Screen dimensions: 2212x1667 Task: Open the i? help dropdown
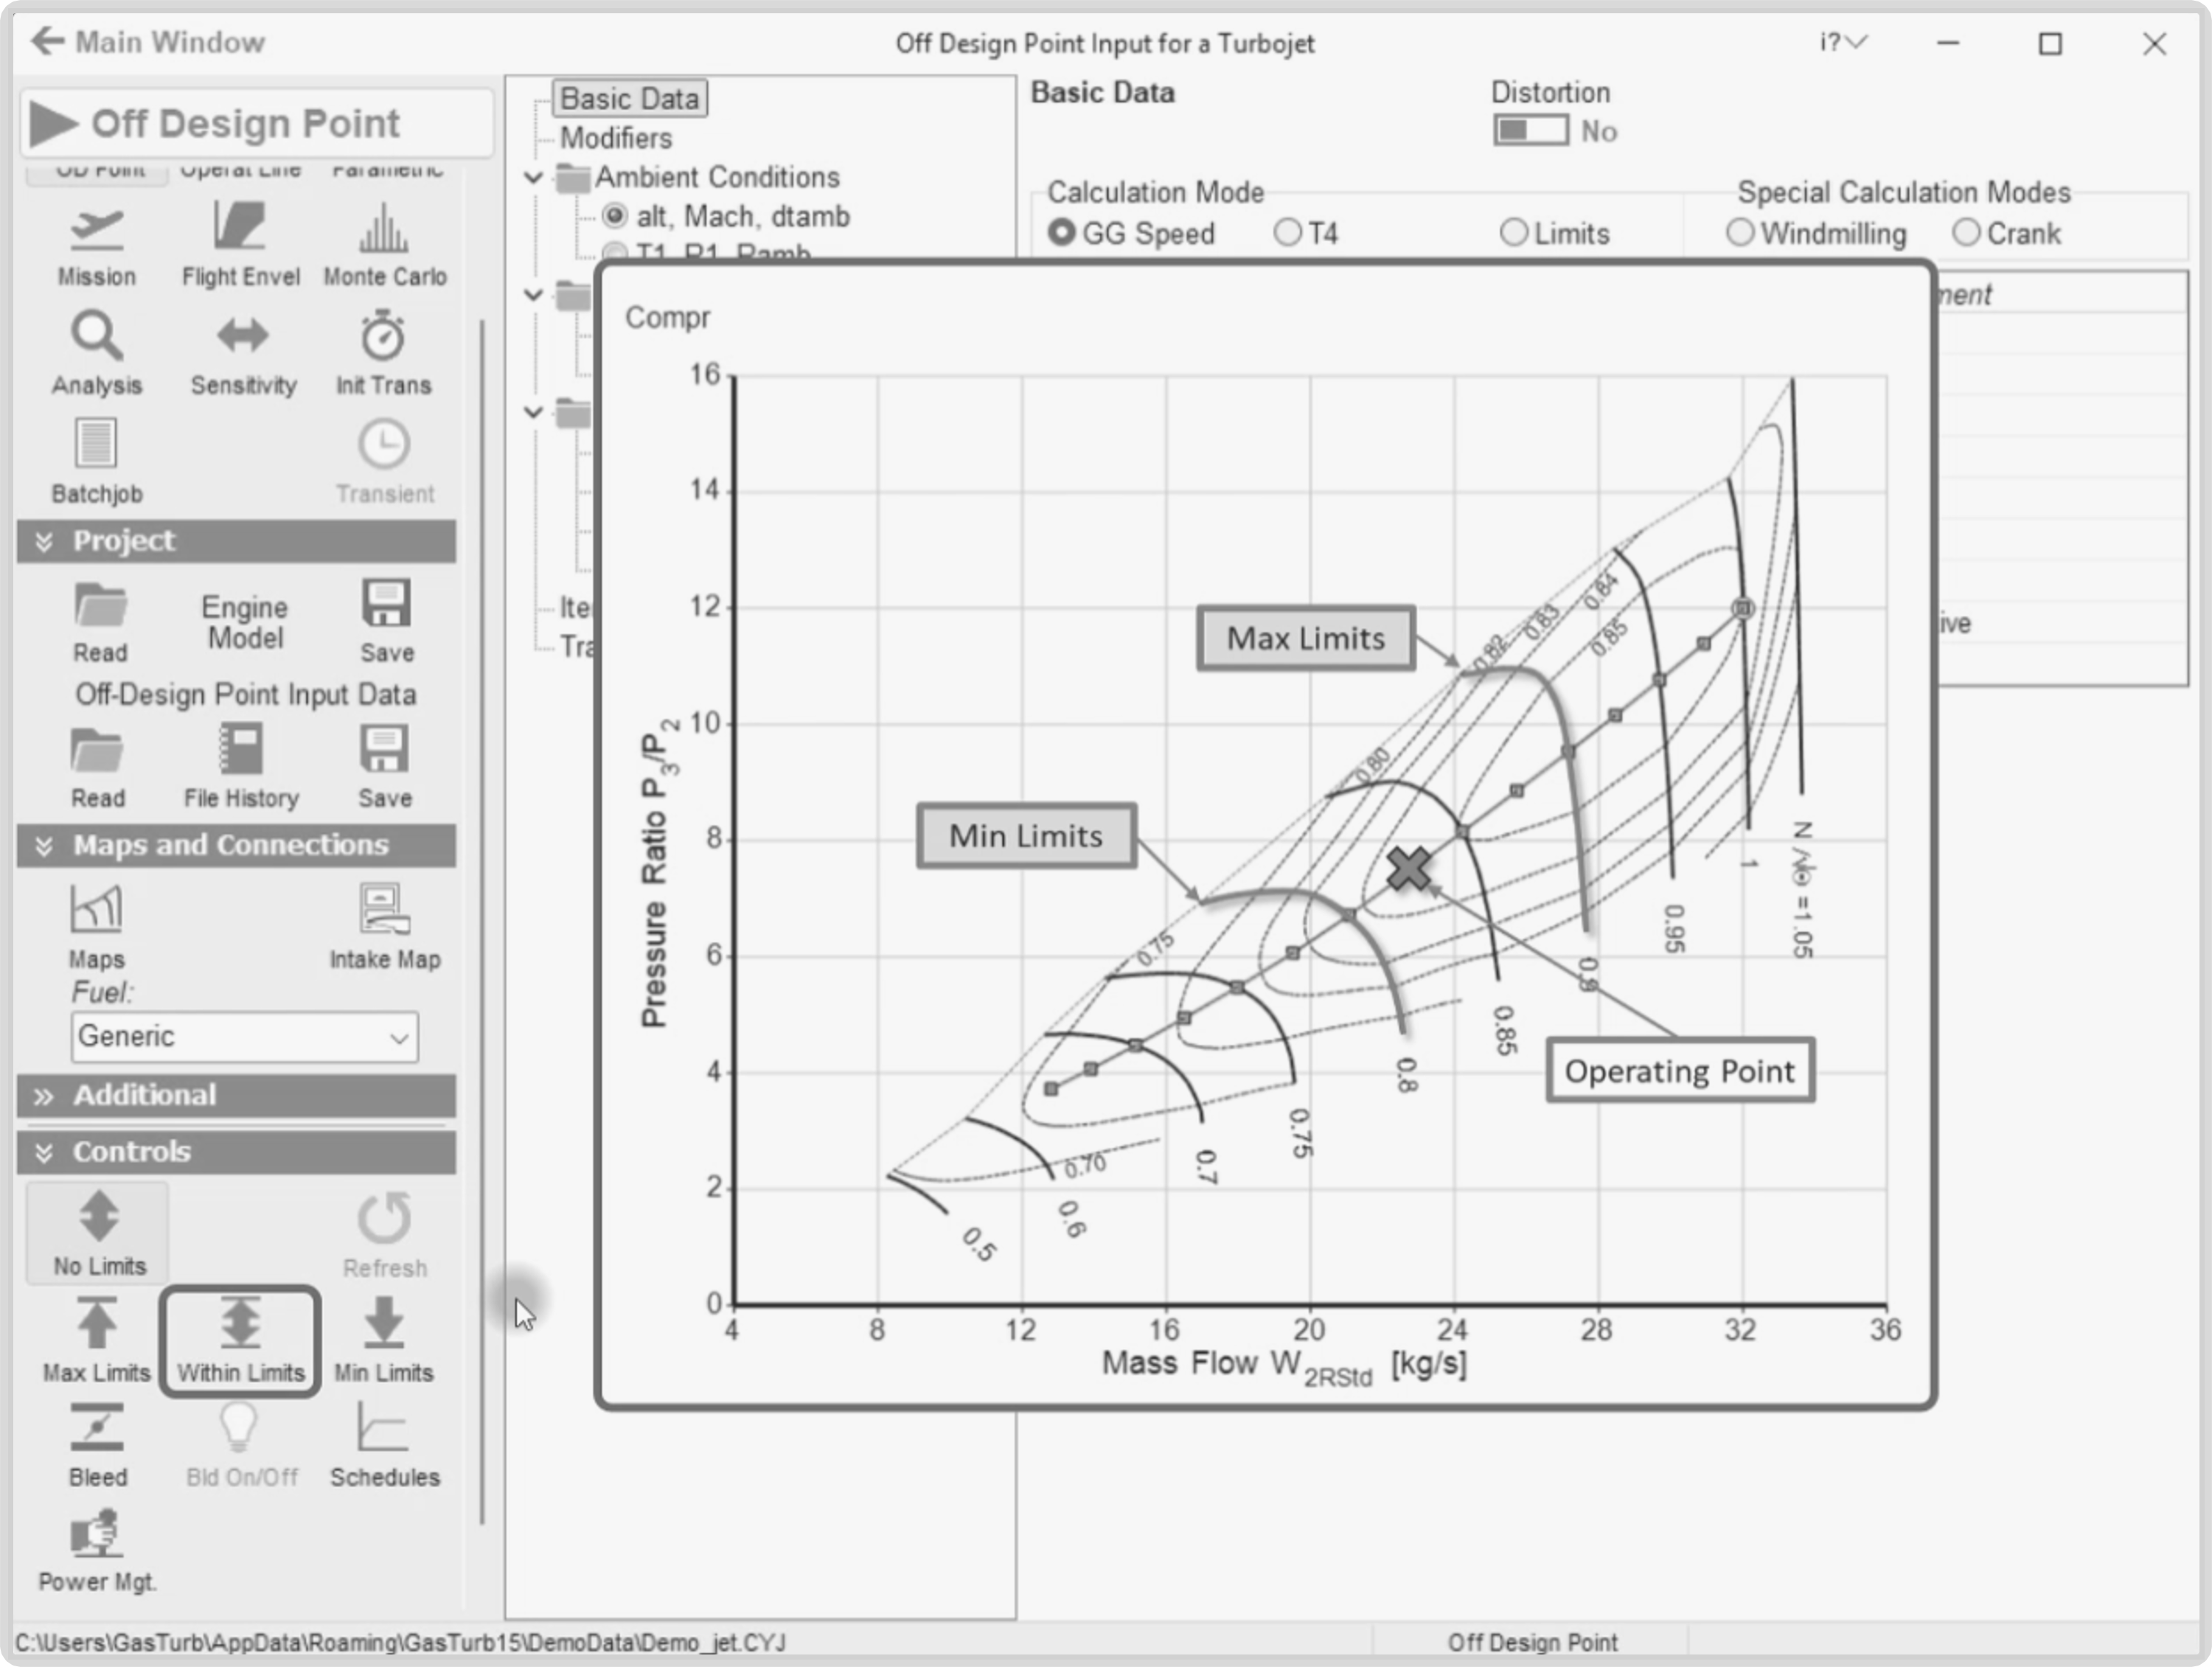1843,42
